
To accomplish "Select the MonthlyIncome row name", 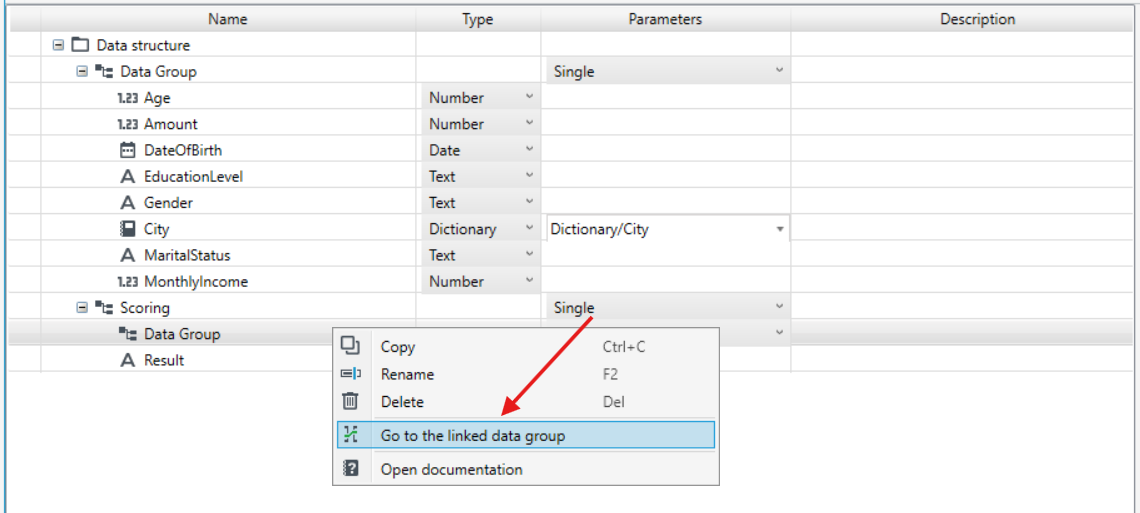I will pyautogui.click(x=196, y=281).
